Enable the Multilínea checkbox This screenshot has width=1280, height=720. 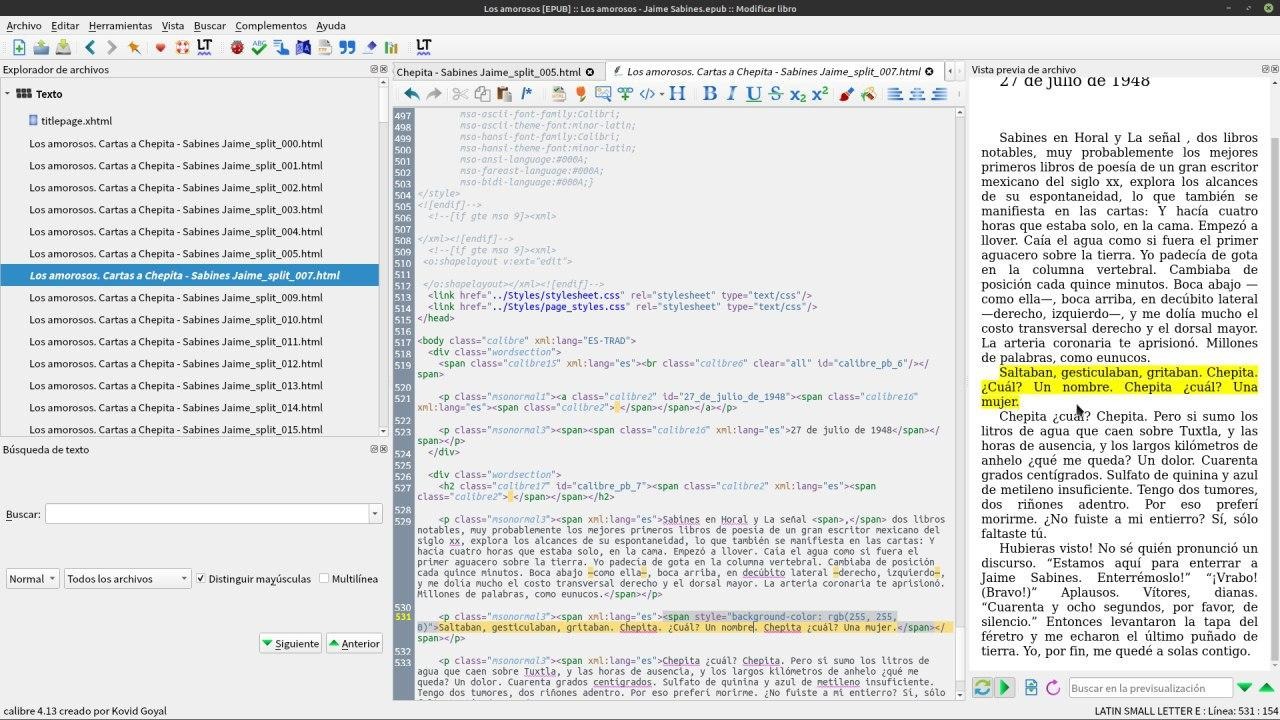tap(324, 579)
